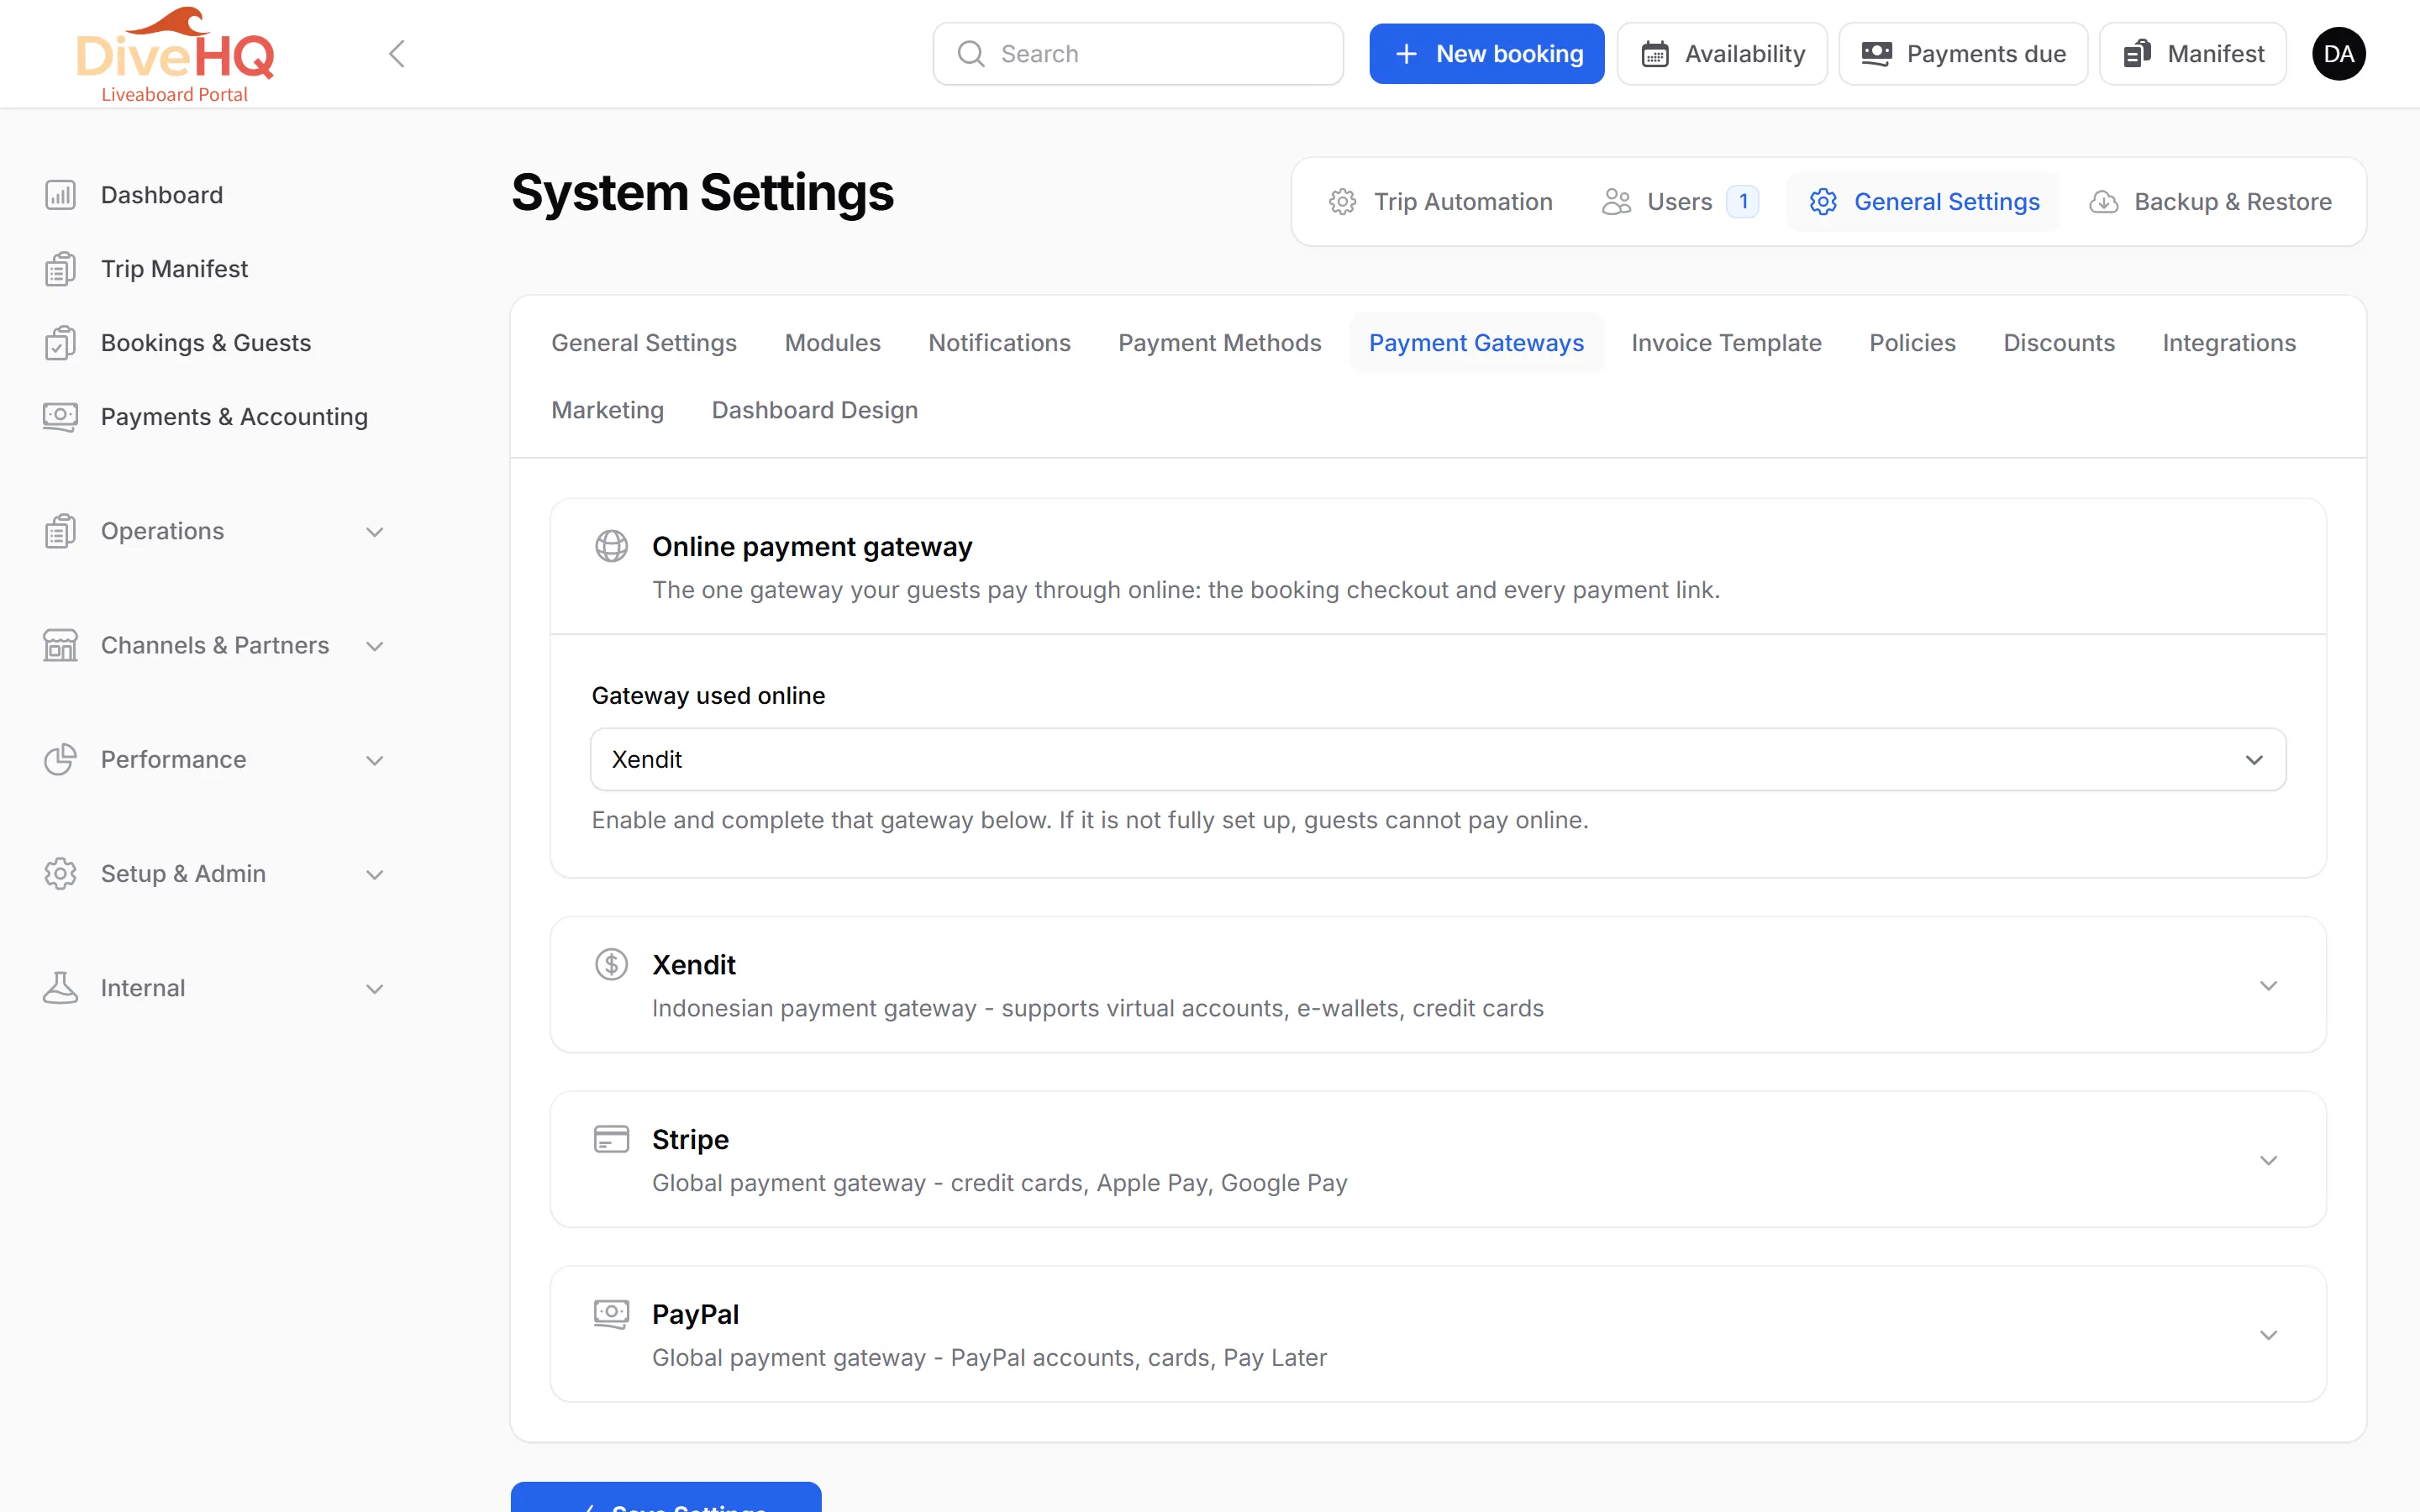
Task: Click the DiveHQ Liveaboard Portal logo
Action: pyautogui.click(x=175, y=54)
